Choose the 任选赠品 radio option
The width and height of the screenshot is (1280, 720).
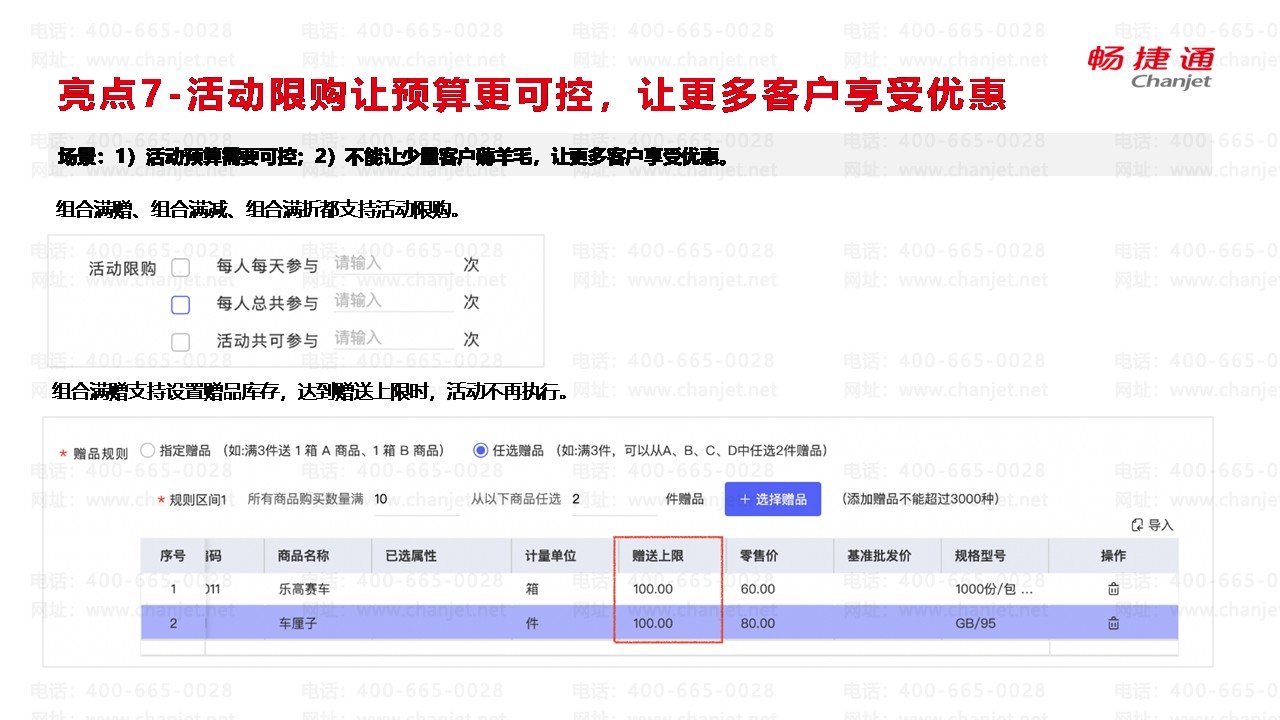tap(480, 451)
